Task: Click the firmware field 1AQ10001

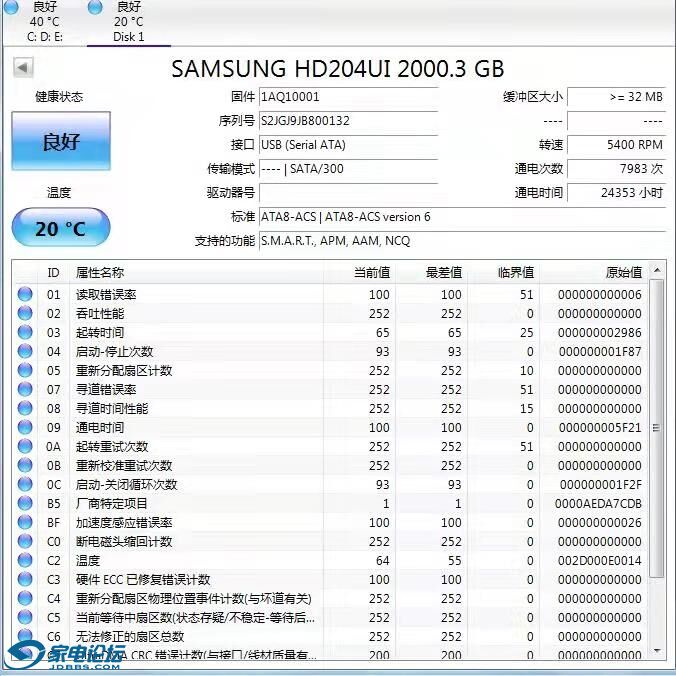Action: [x=348, y=97]
